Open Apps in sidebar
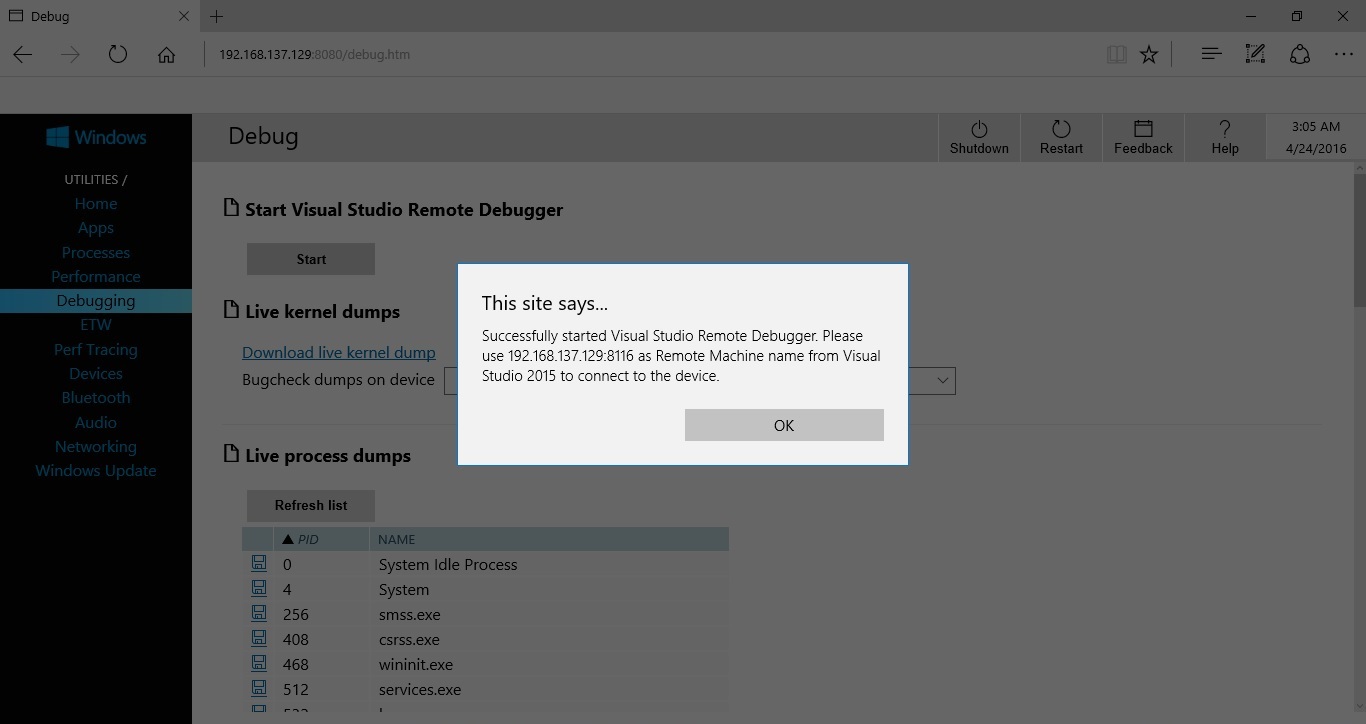Screen dimensions: 1366x724 tap(96, 228)
